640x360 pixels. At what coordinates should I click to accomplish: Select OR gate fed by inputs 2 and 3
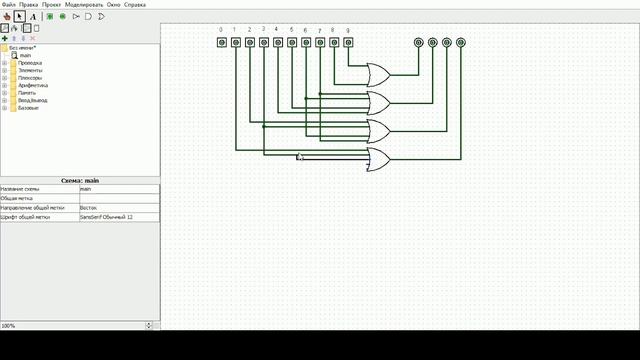378,131
